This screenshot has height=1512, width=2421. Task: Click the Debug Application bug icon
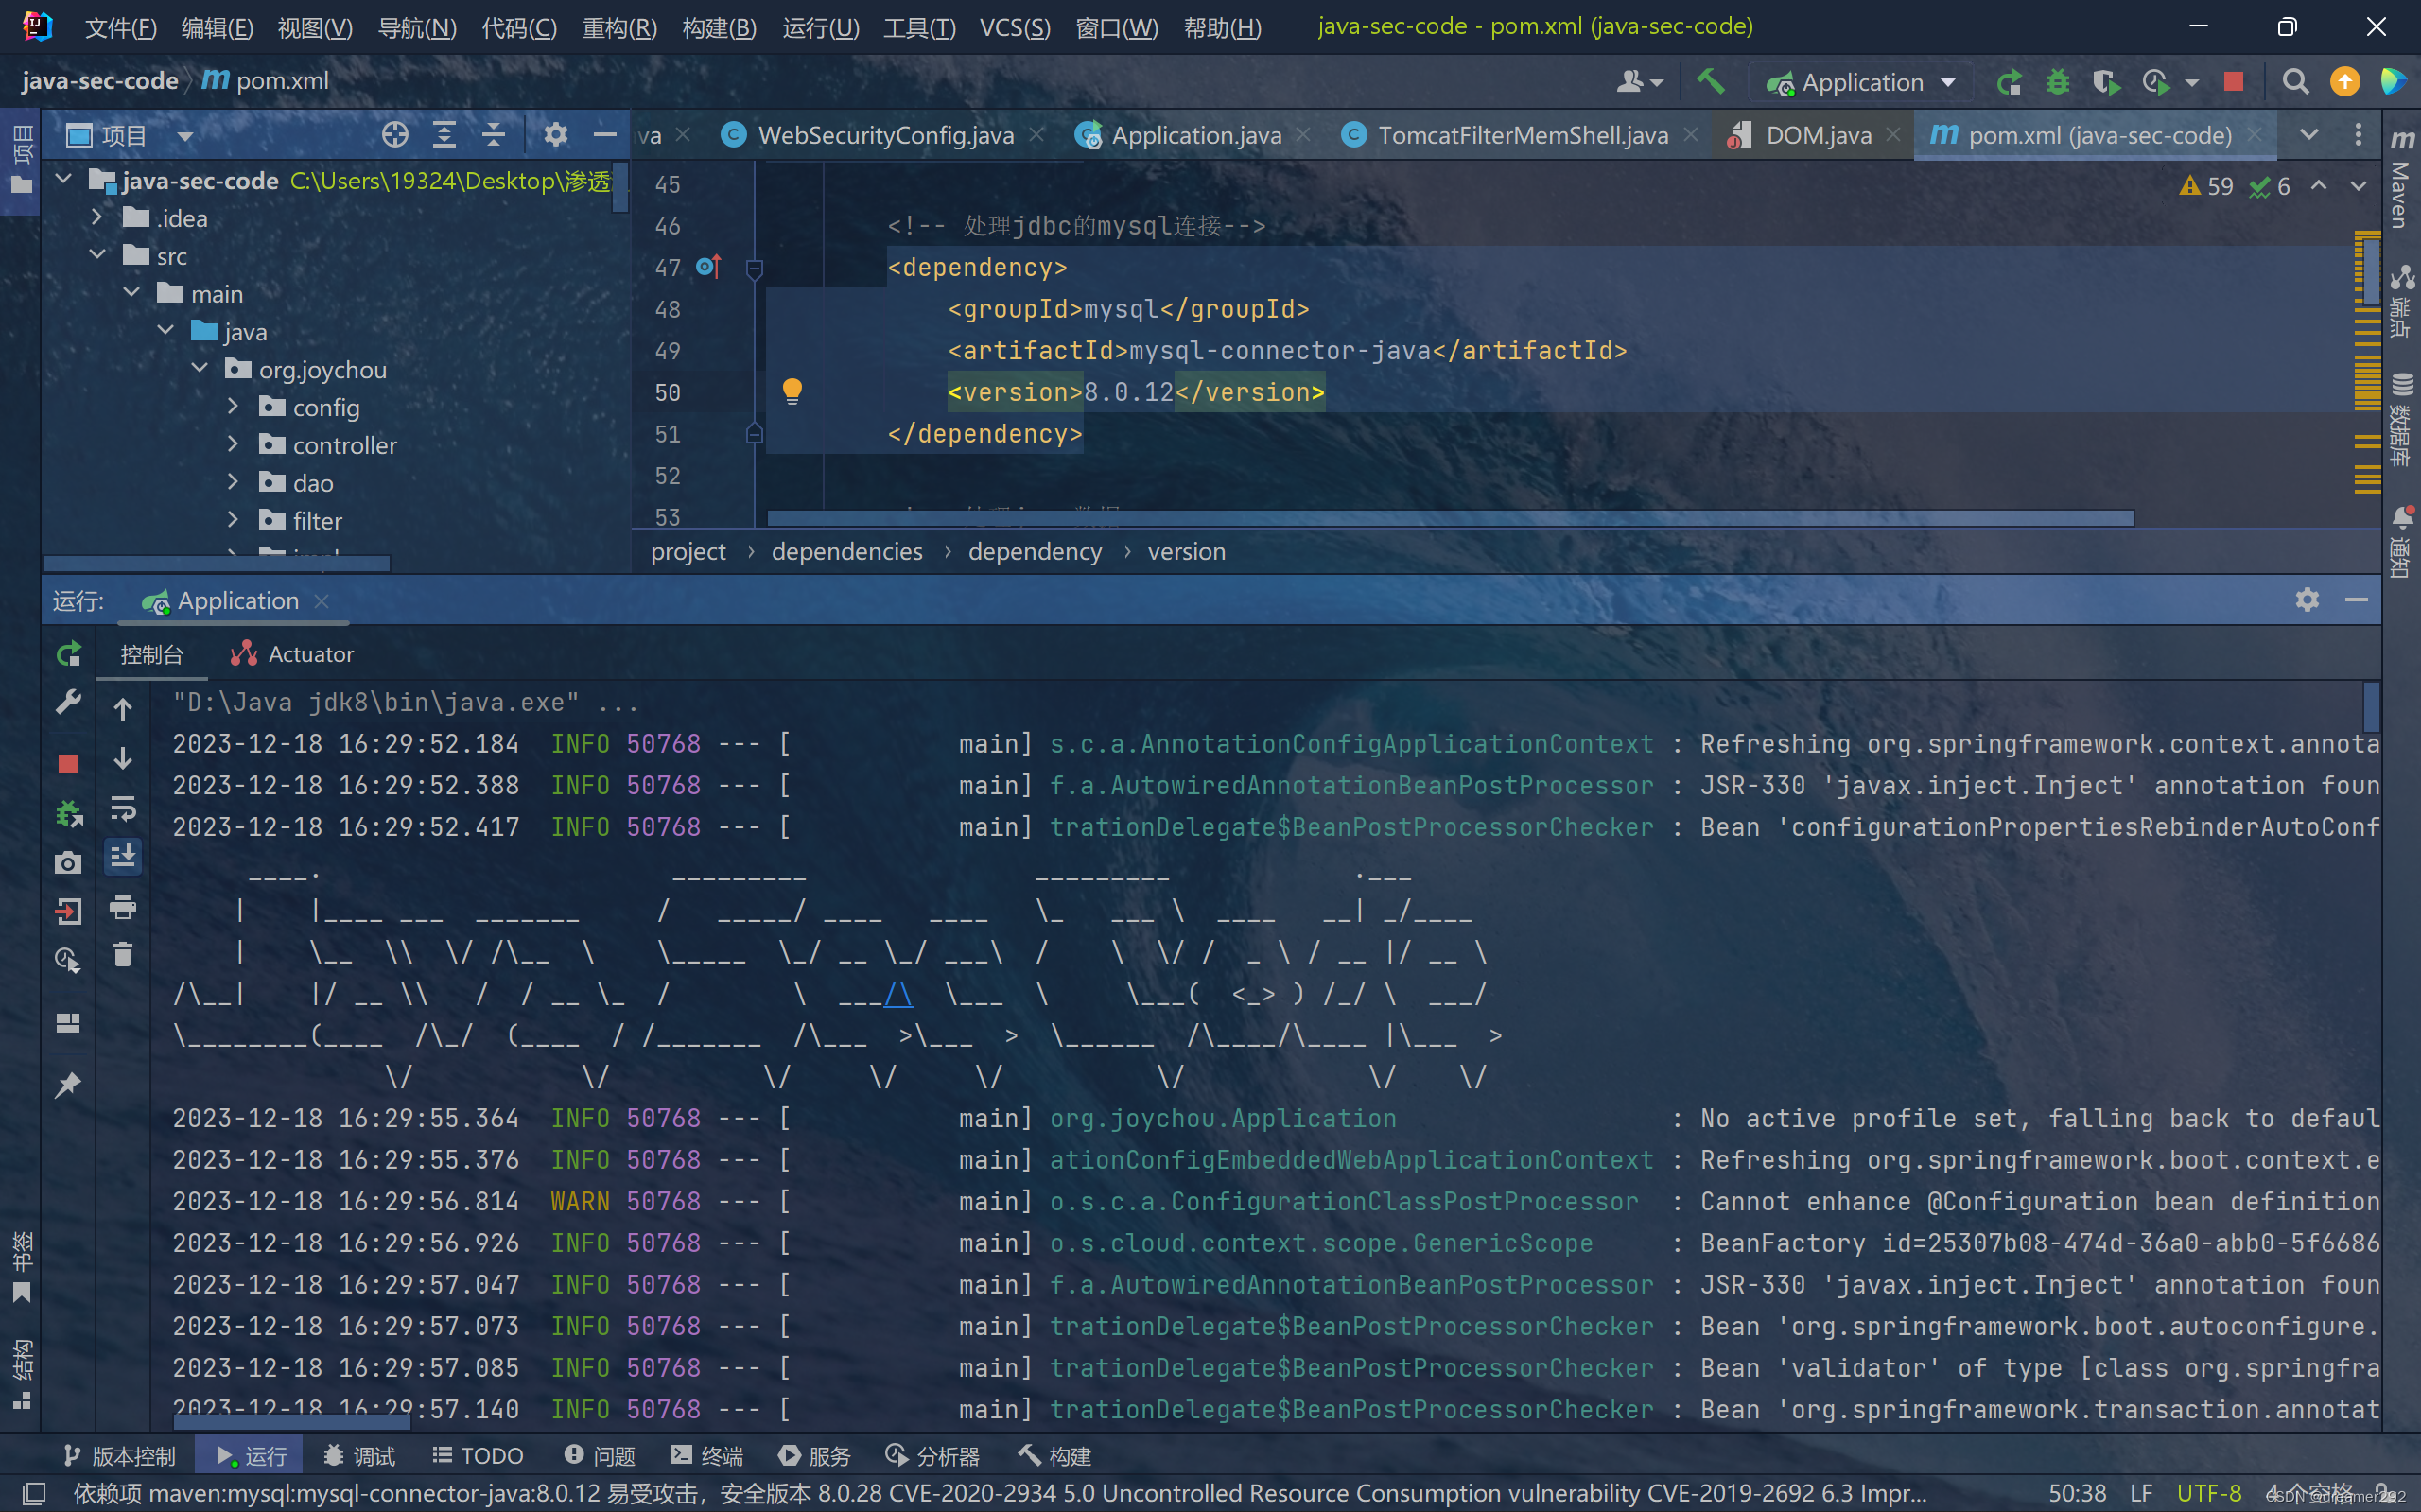tap(2057, 82)
